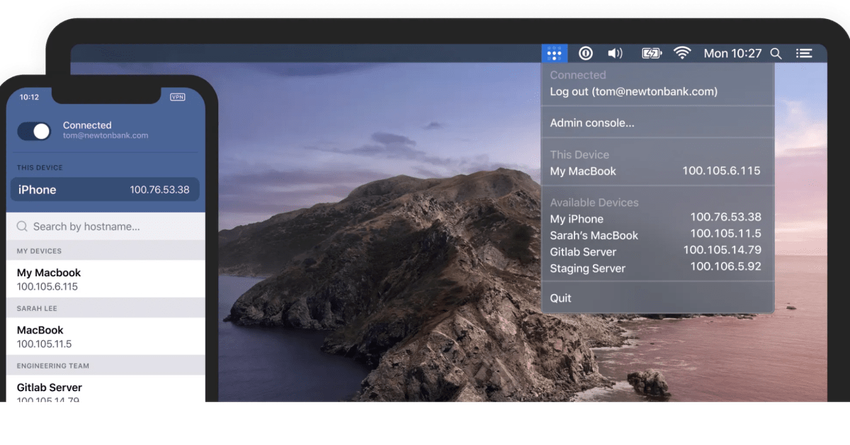Open Admin console... from the menu
This screenshot has width=850, height=445.
(592, 123)
